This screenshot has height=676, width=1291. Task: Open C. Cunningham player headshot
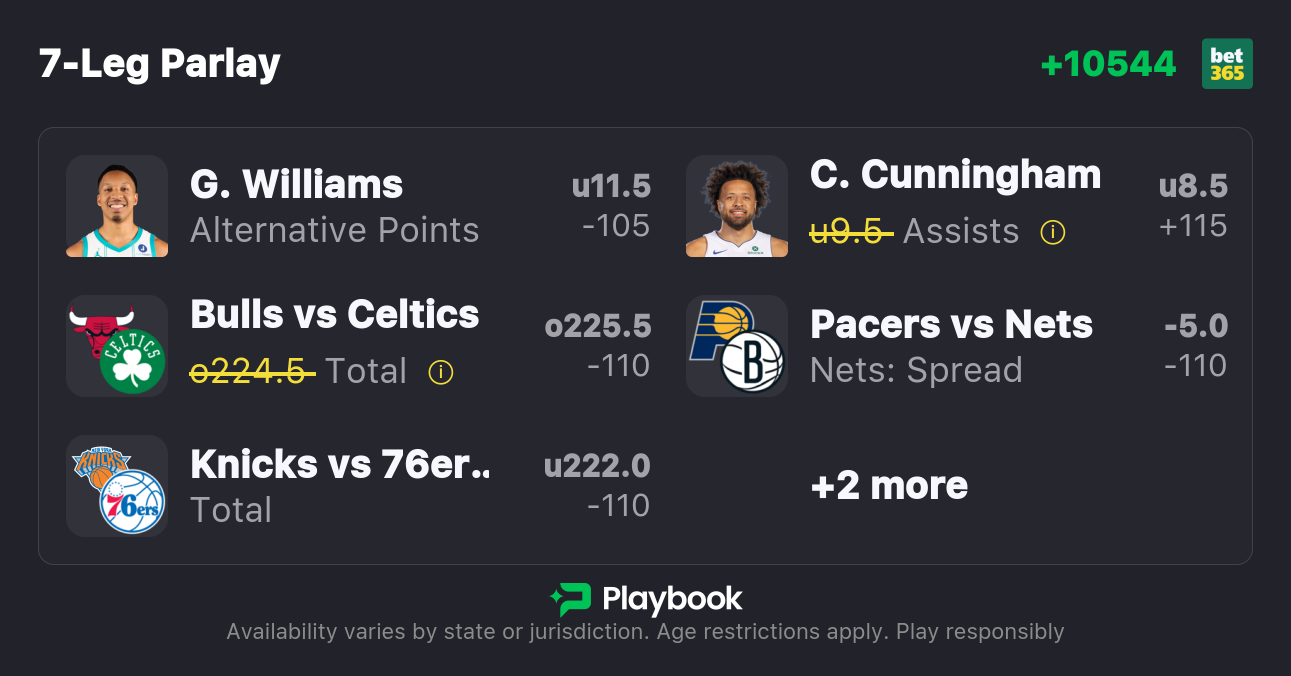pyautogui.click(x=737, y=206)
